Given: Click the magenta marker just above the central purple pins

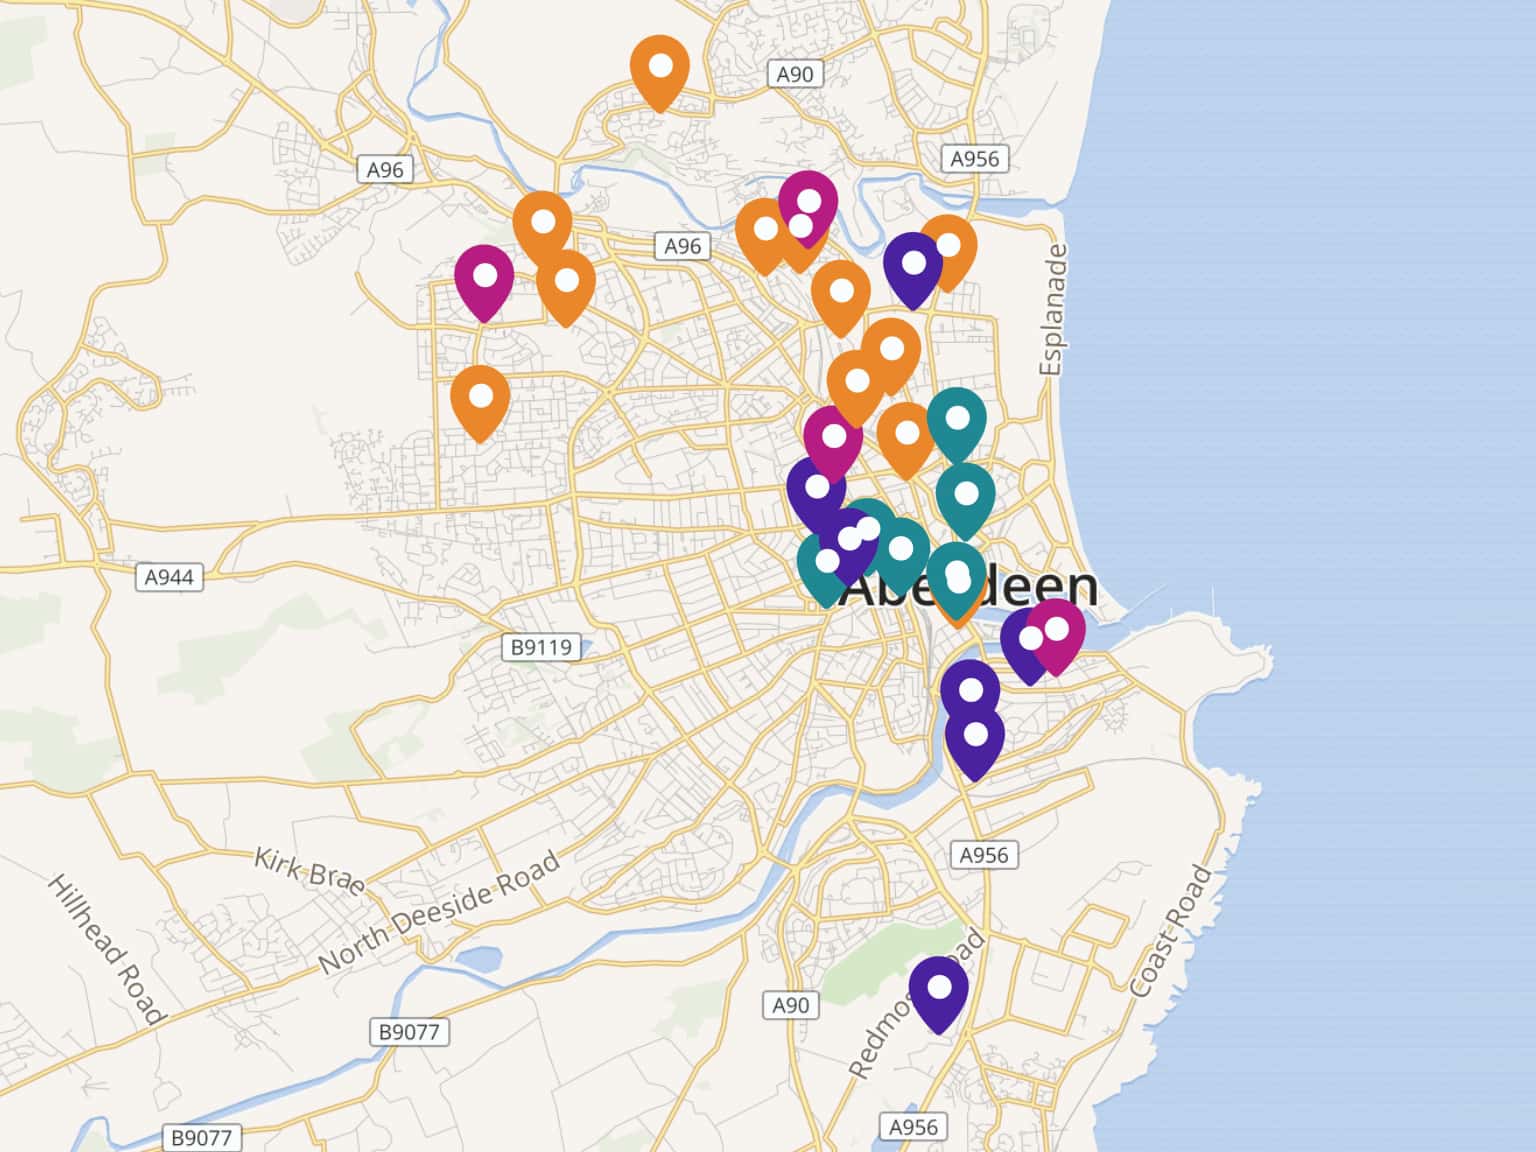Looking at the screenshot, I should tap(833, 439).
